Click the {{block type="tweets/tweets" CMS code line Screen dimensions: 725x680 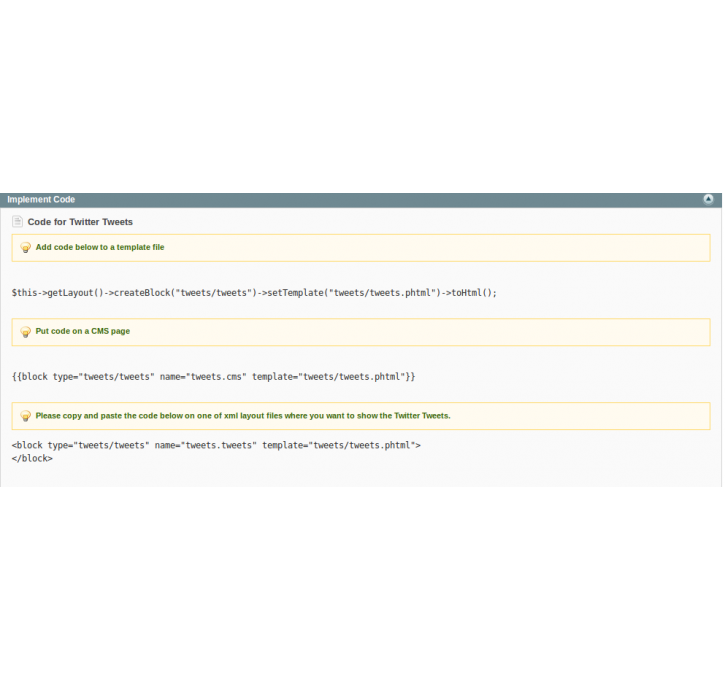pyautogui.click(x=214, y=377)
